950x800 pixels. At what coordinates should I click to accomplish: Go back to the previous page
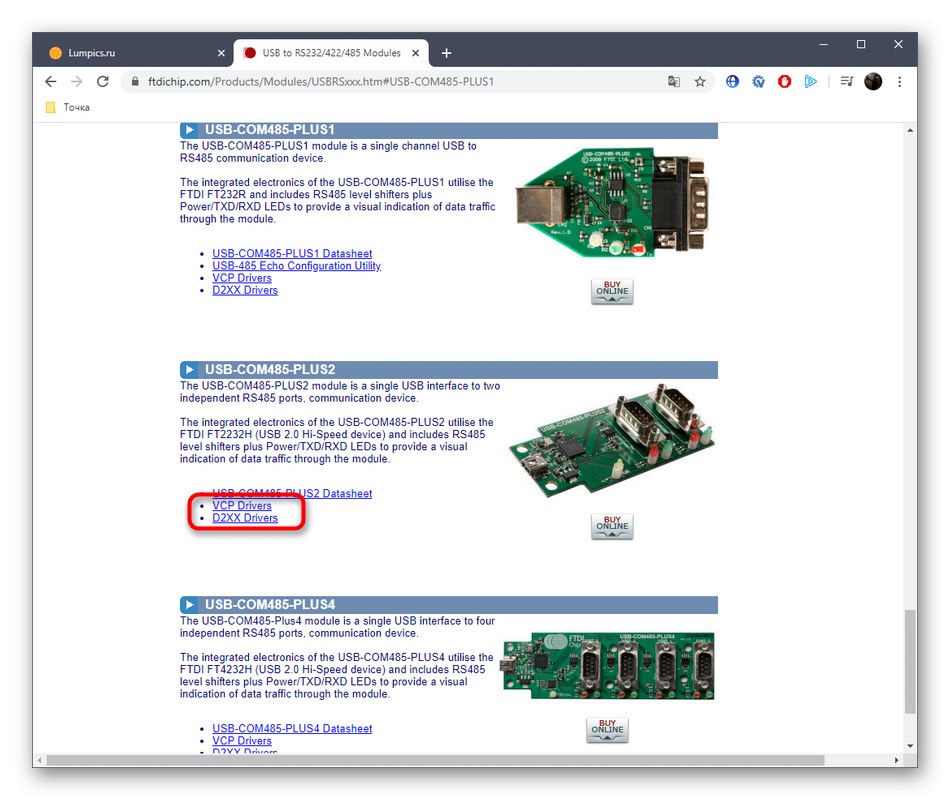coord(51,81)
